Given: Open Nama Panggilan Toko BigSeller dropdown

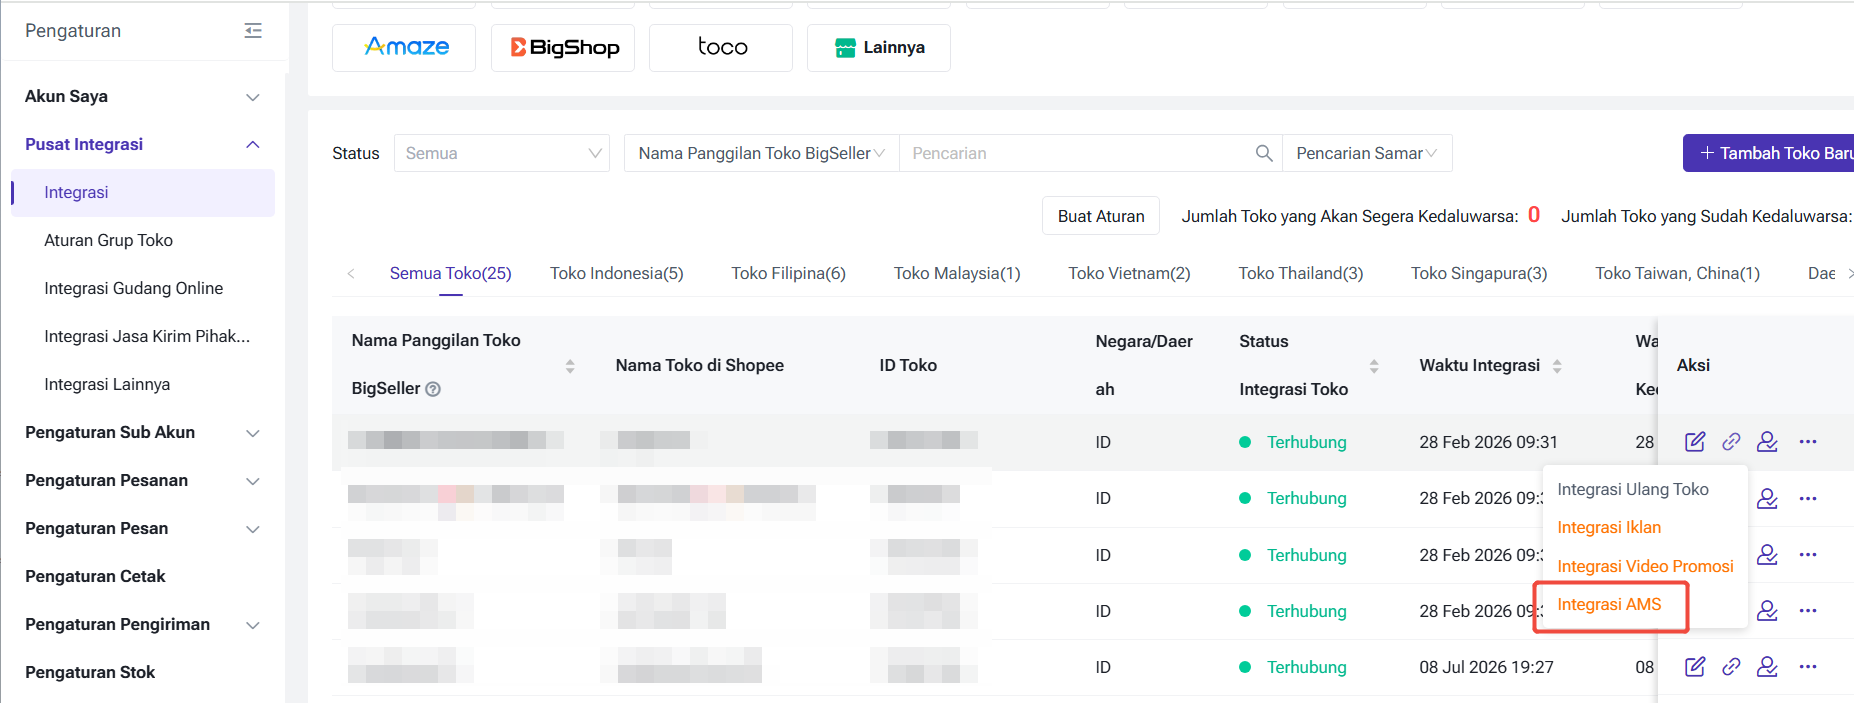Looking at the screenshot, I should click(x=762, y=153).
